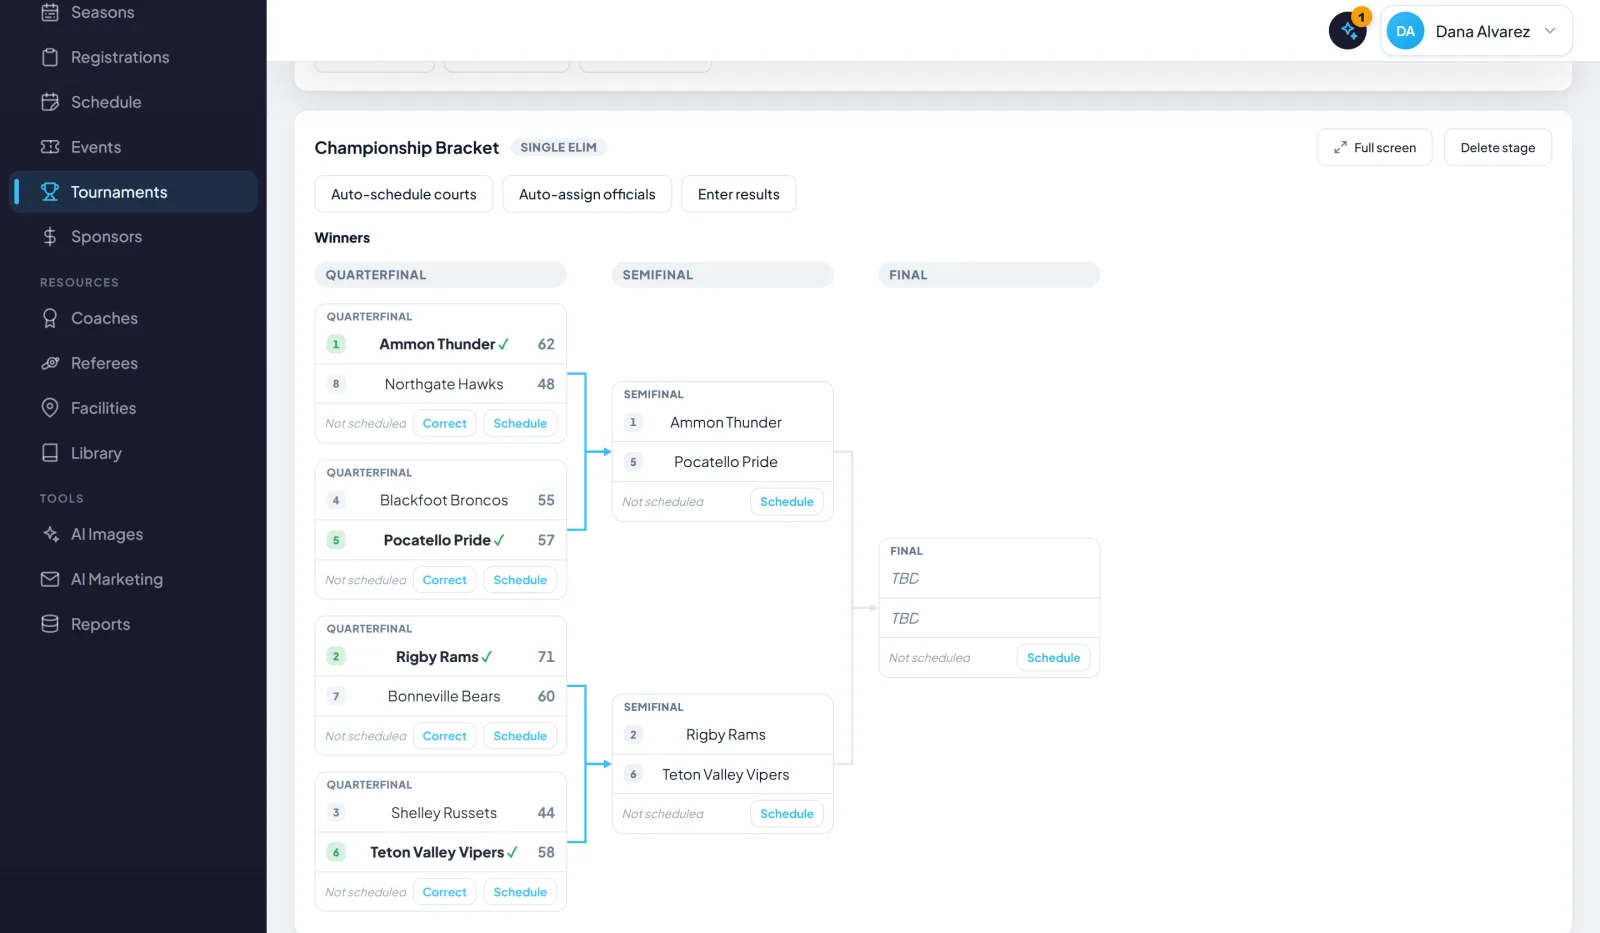Screen dimensions: 1600x933
Task: Correct the Rigby Rams vs Bonneville Bears result
Action: point(445,736)
